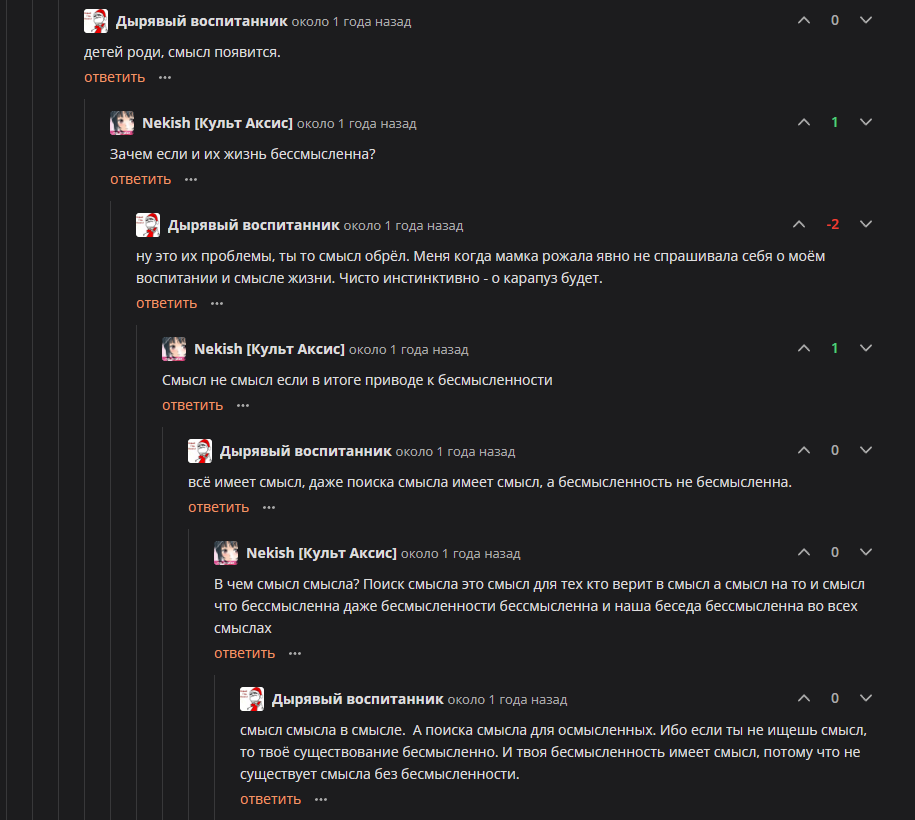Downvote the comment "детей роди, смысл появится"

(866, 20)
